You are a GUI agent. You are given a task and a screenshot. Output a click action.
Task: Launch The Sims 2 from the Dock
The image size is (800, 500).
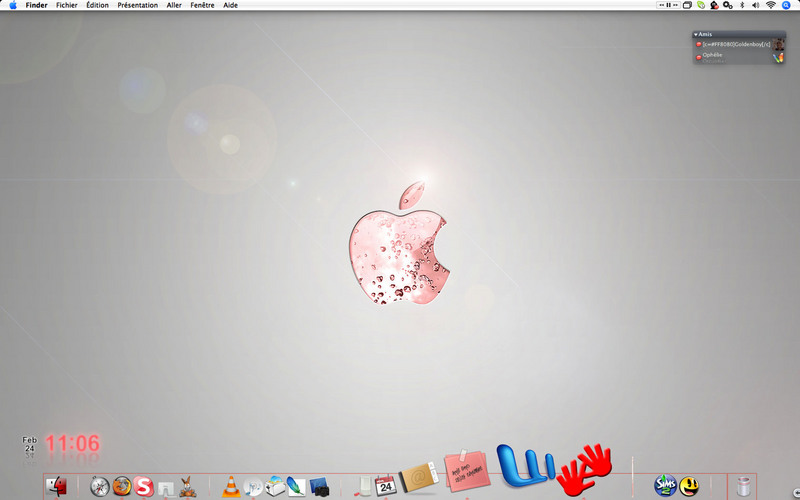[x=665, y=486]
